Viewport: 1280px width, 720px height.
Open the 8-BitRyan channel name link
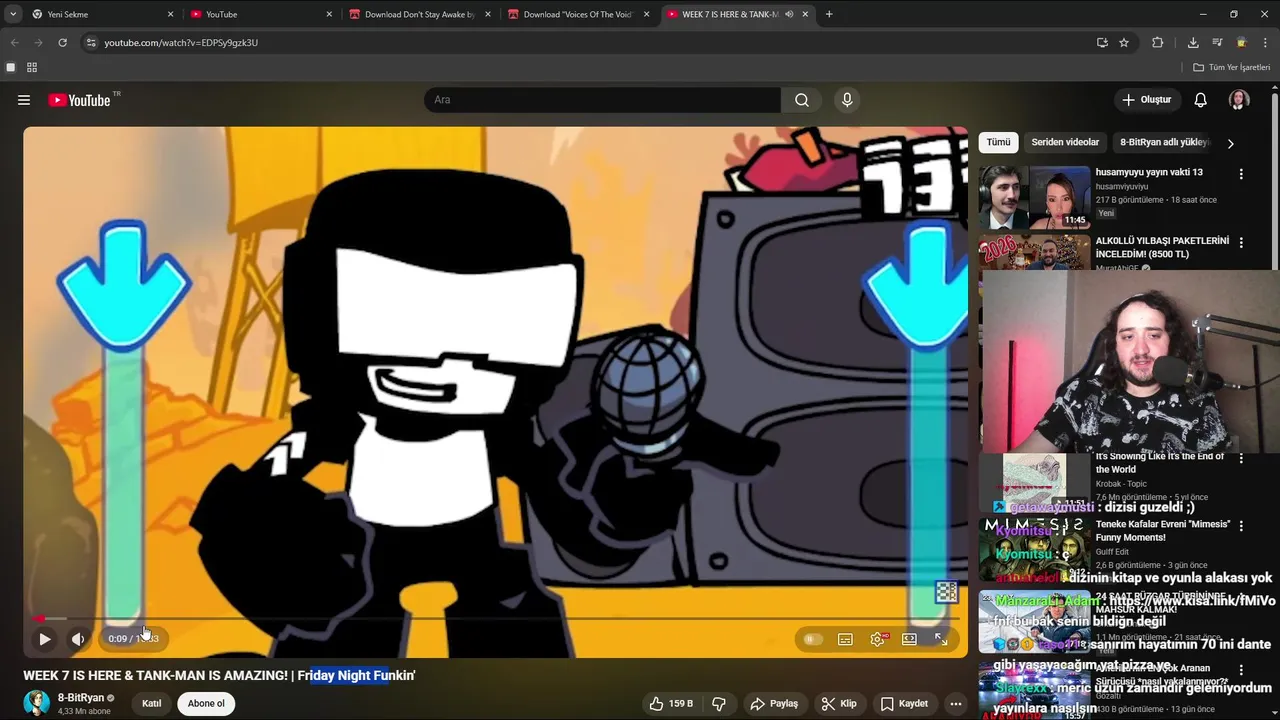coord(81,698)
